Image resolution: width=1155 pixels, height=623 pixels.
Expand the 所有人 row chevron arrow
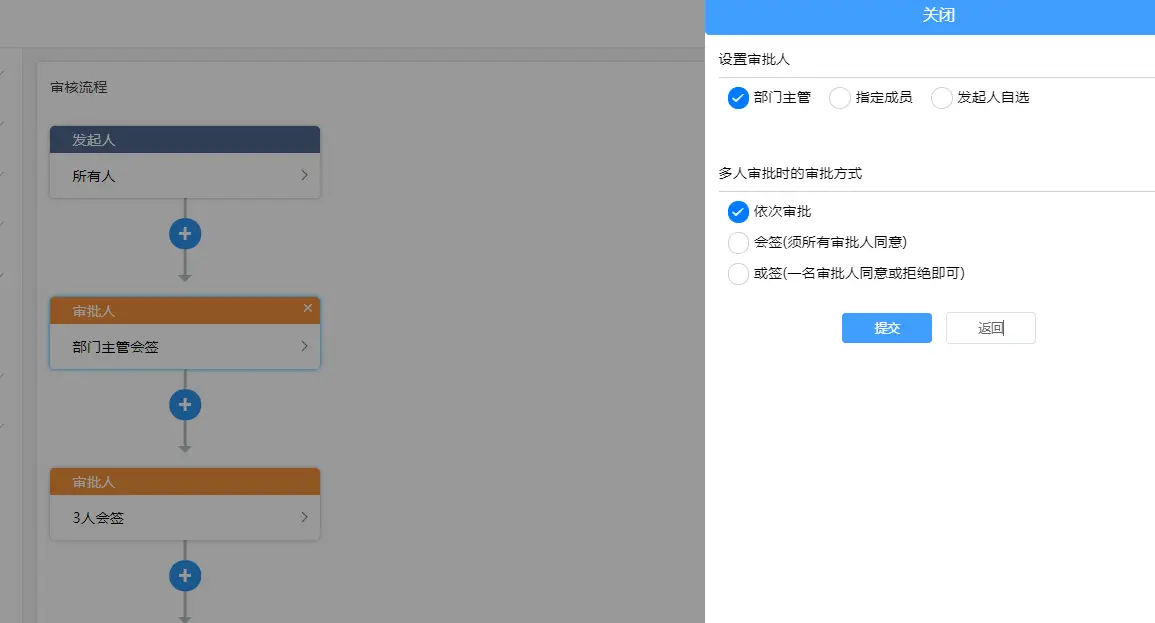304,176
